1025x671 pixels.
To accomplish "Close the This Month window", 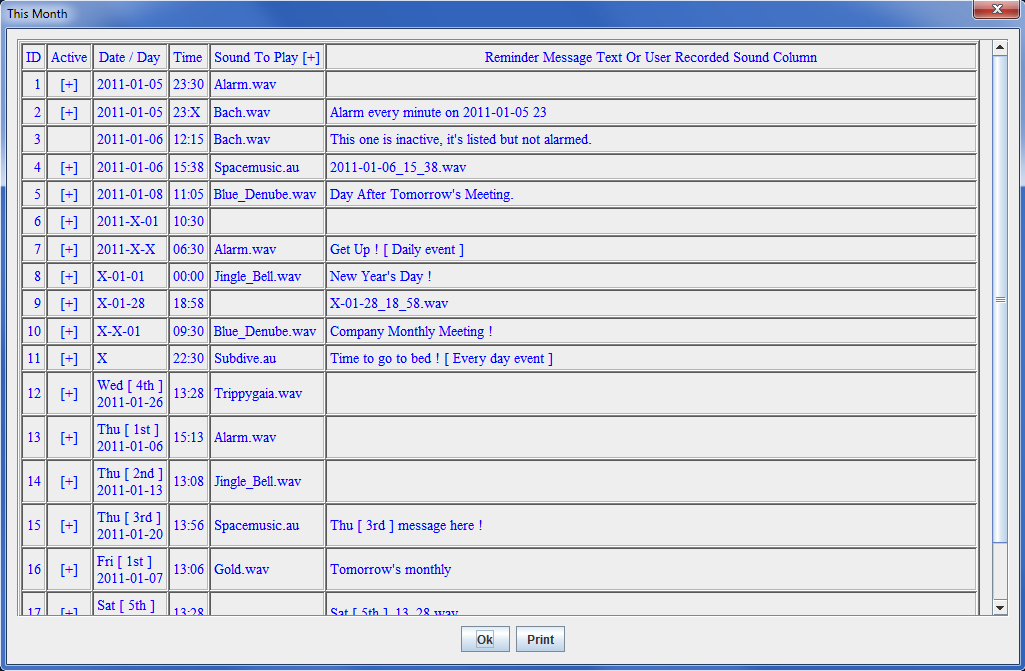I will (995, 10).
